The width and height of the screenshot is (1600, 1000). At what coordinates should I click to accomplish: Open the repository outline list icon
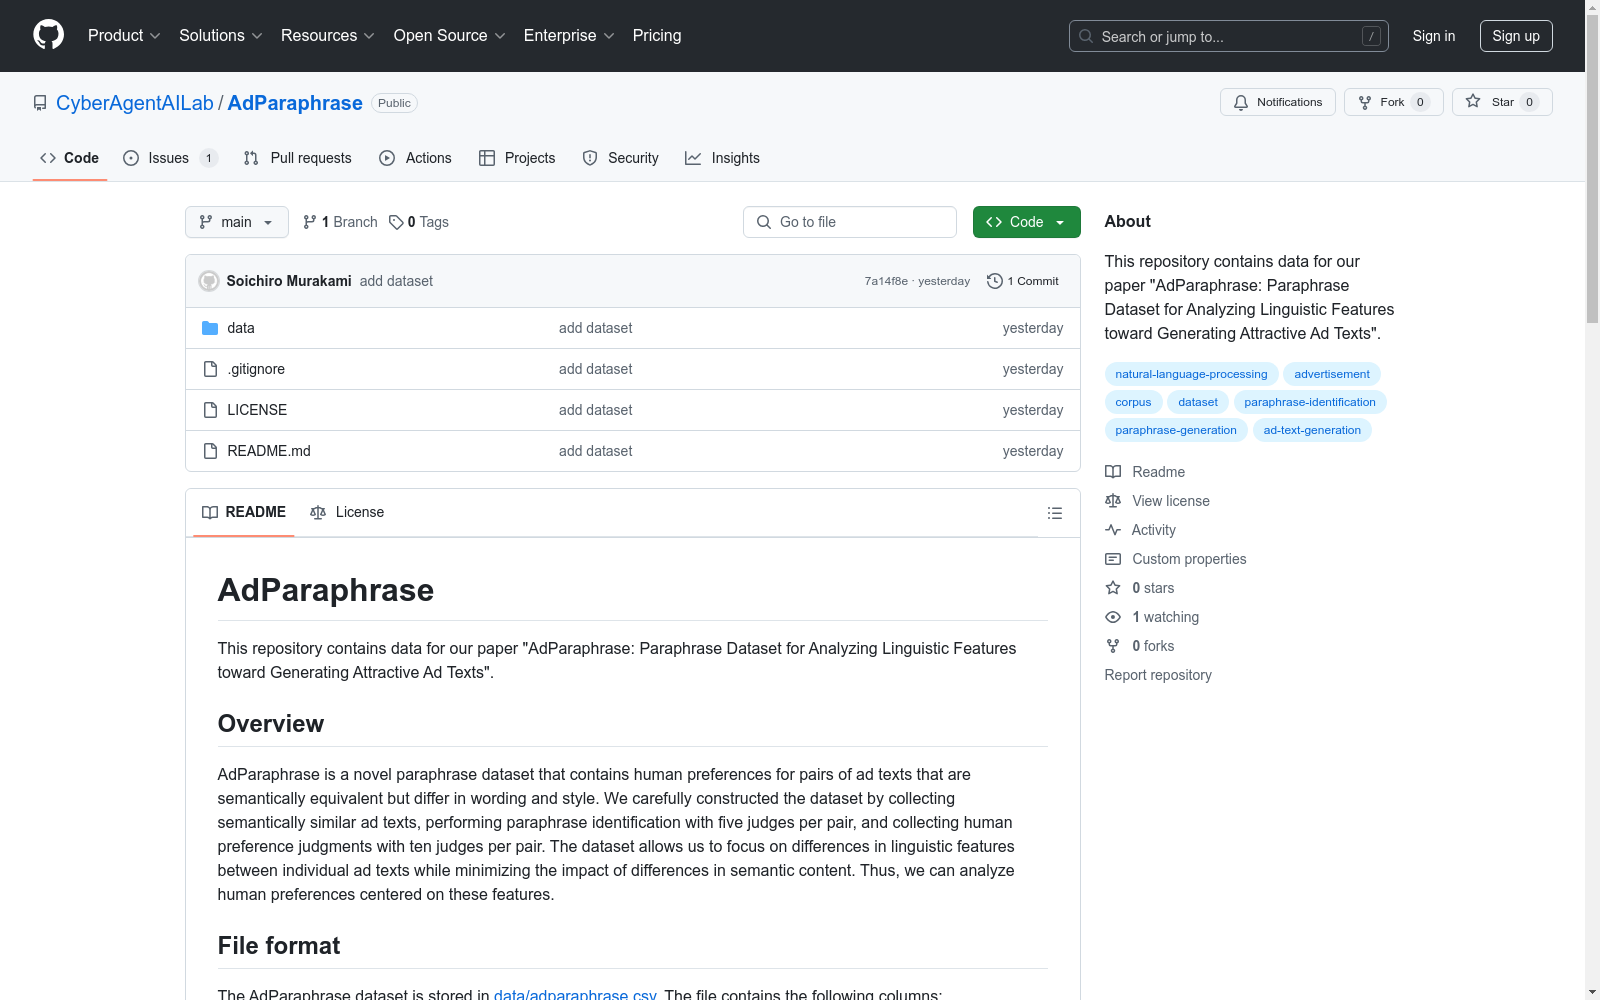pyautogui.click(x=1054, y=513)
